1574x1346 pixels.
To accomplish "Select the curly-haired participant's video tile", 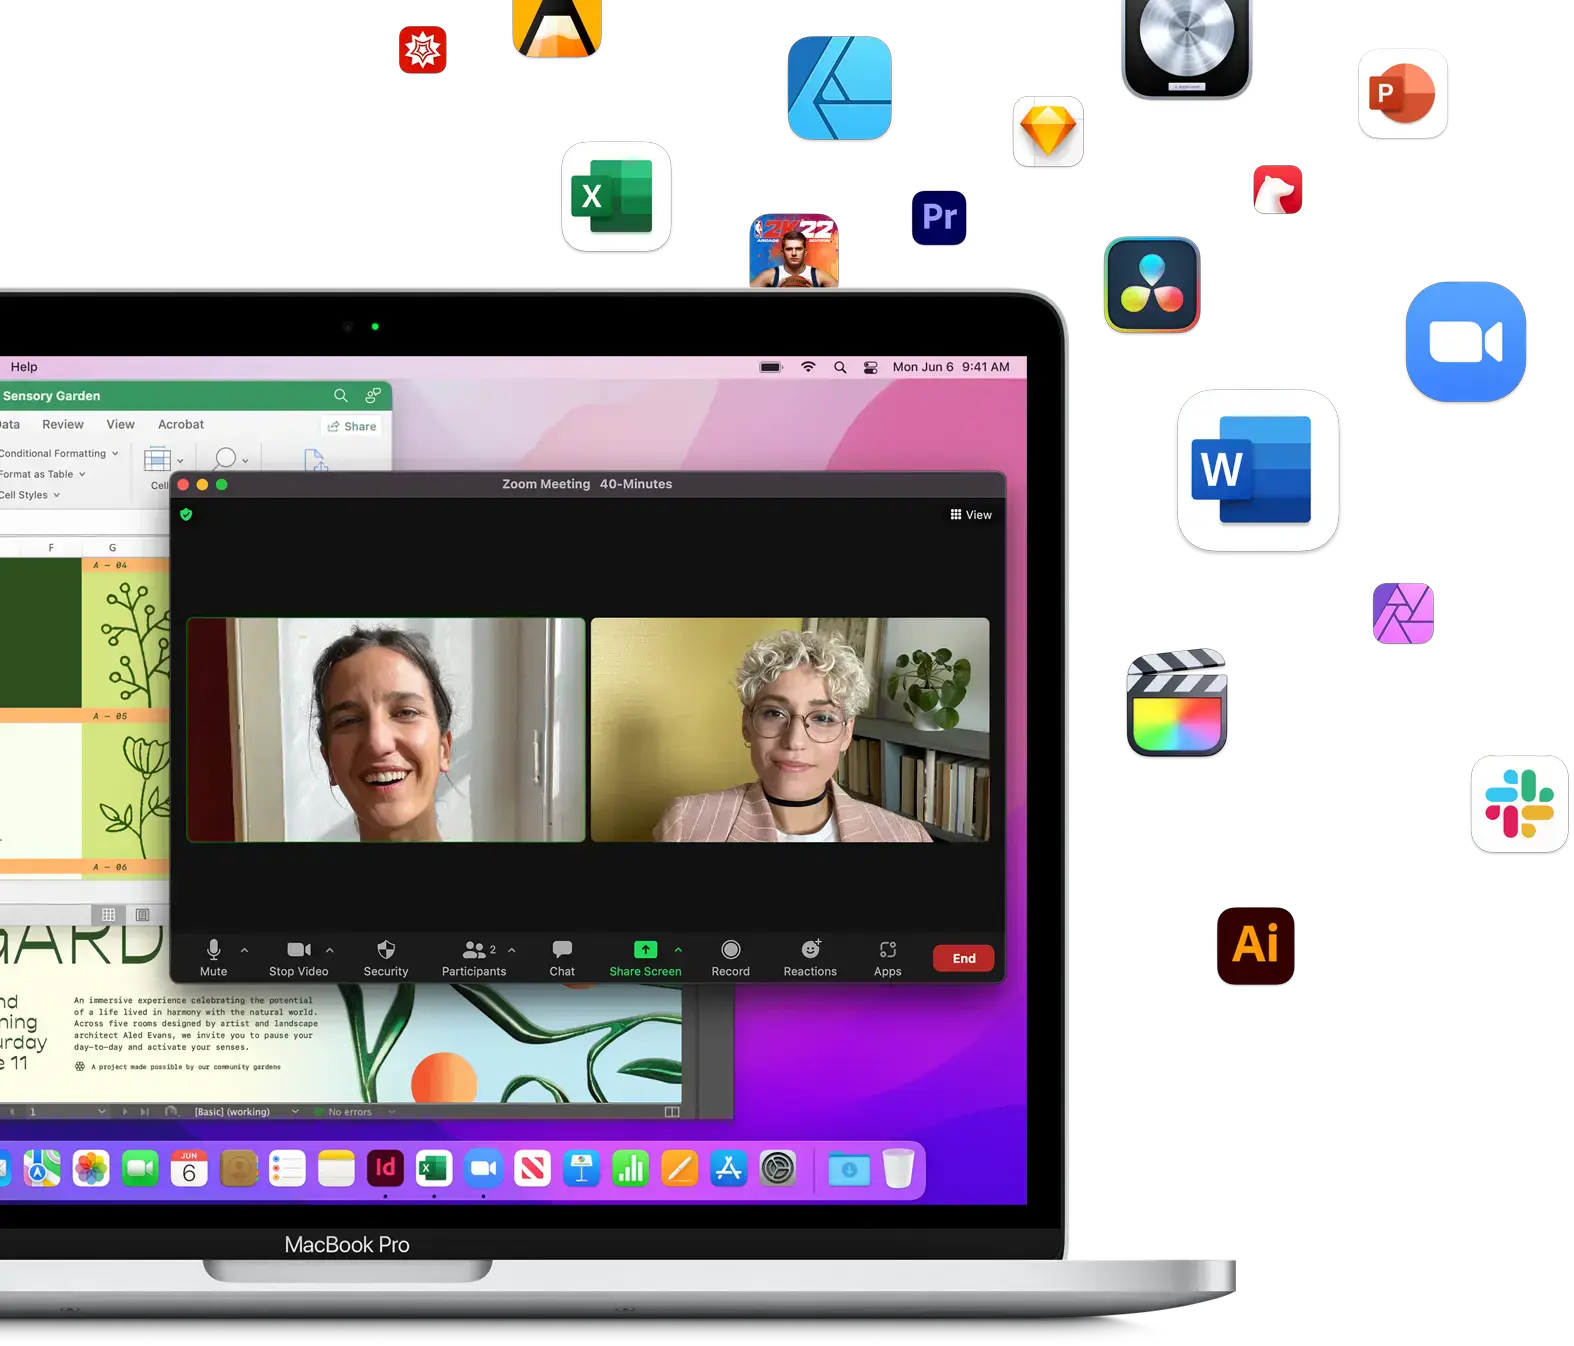I will point(790,729).
